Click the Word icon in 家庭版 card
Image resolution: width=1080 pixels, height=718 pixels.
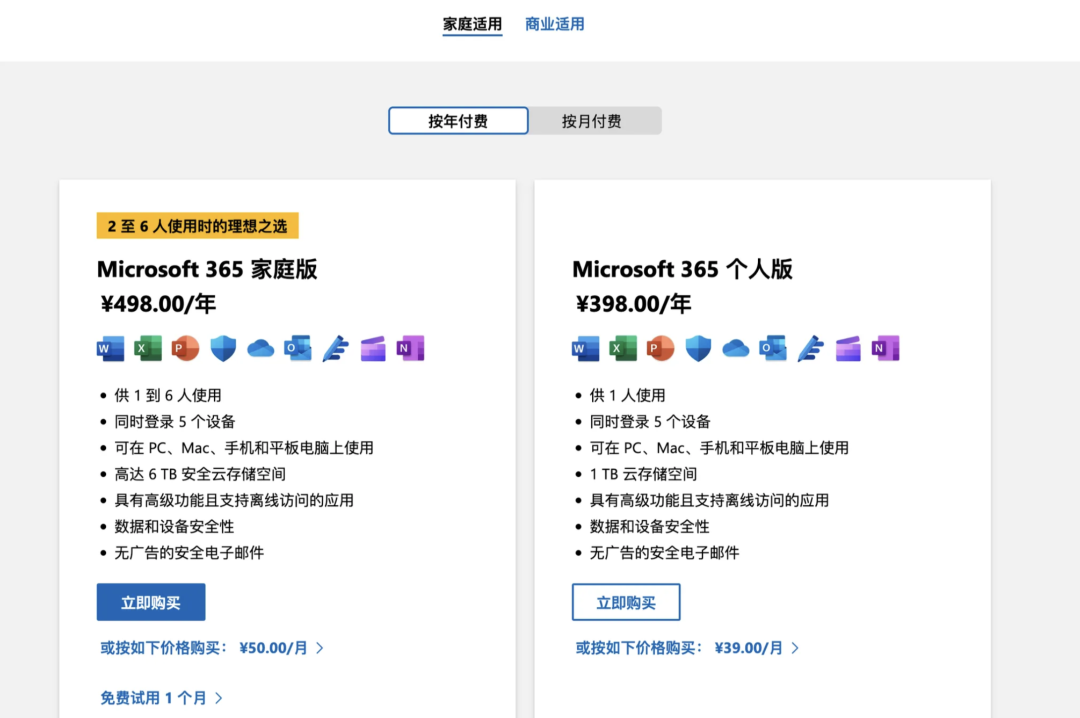(111, 349)
